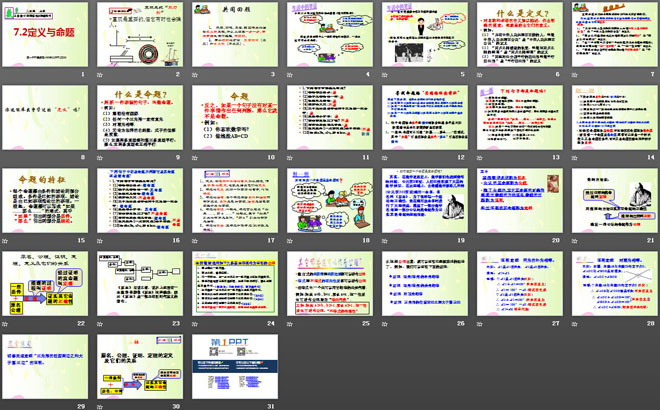Click the animation star under slide 18

click(290, 241)
